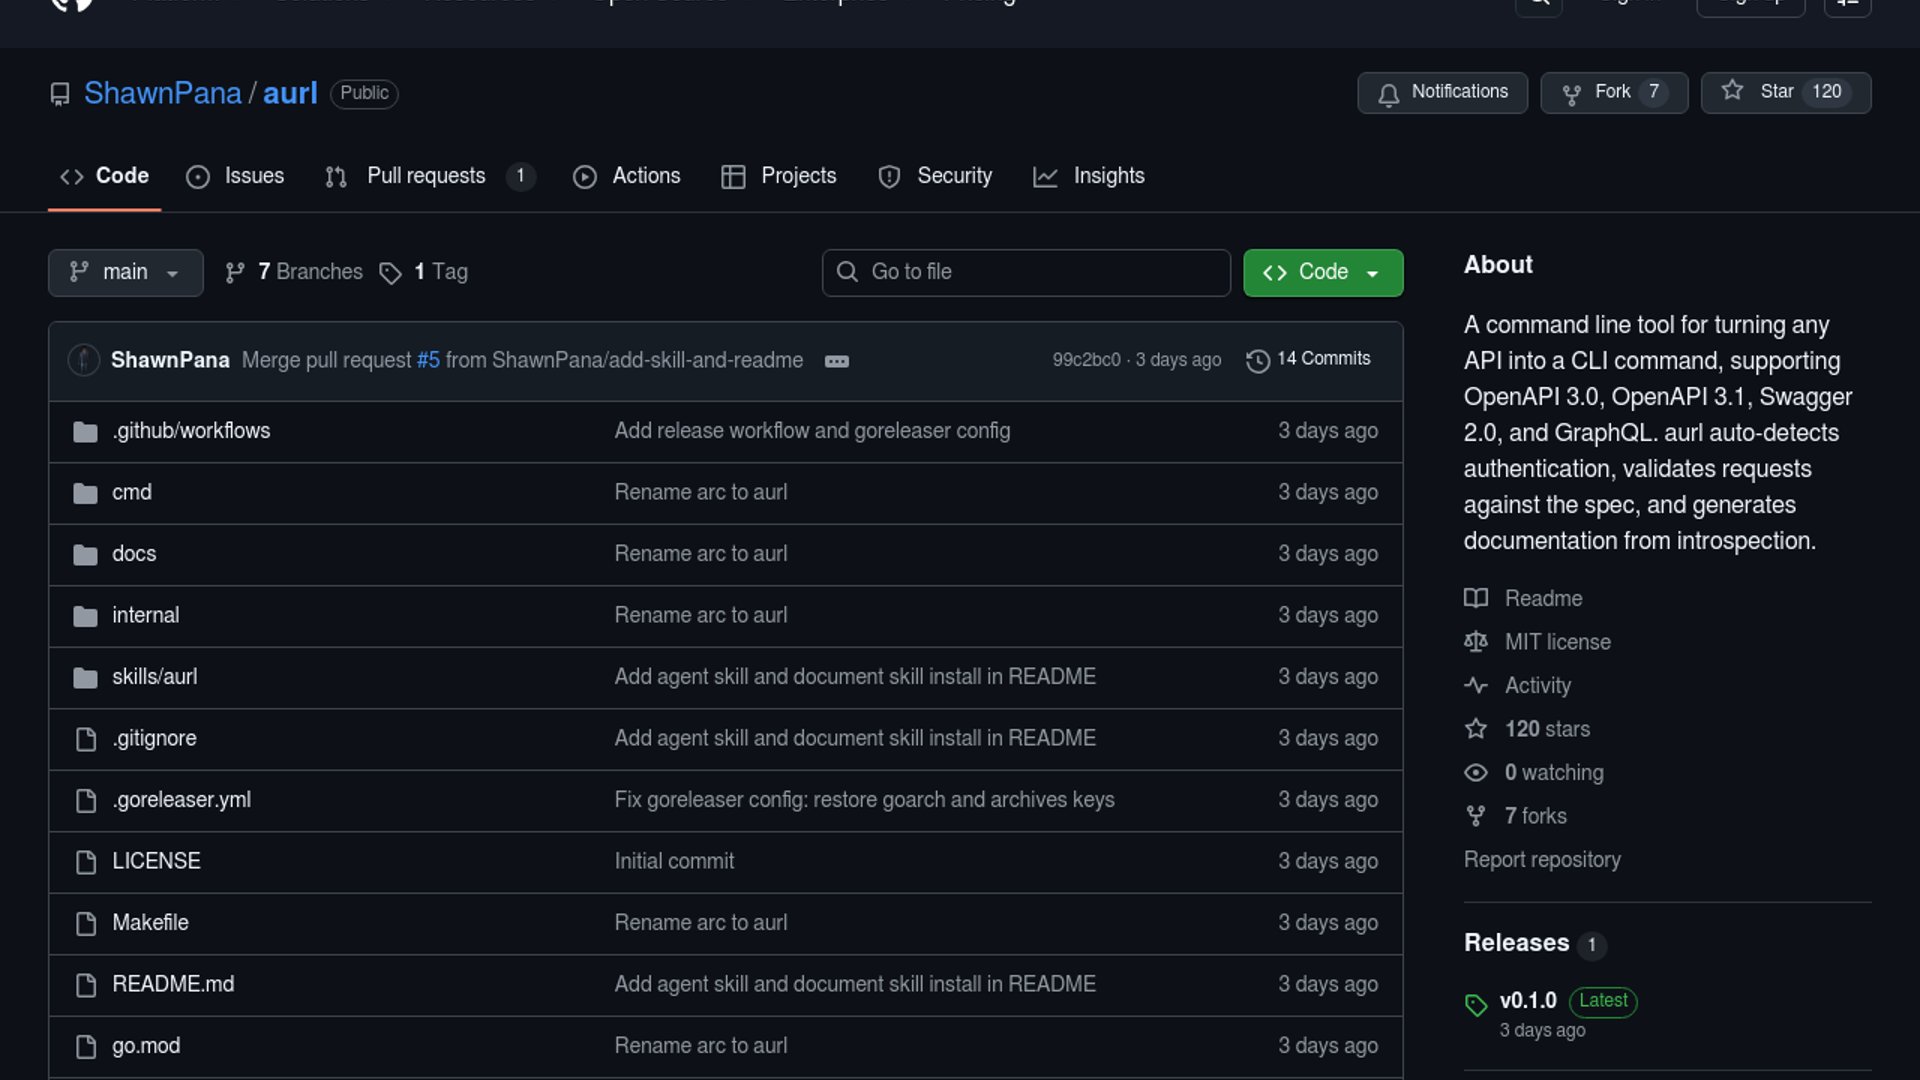Image resolution: width=1920 pixels, height=1080 pixels.
Task: Click the commit history clock icon
Action: [1258, 361]
